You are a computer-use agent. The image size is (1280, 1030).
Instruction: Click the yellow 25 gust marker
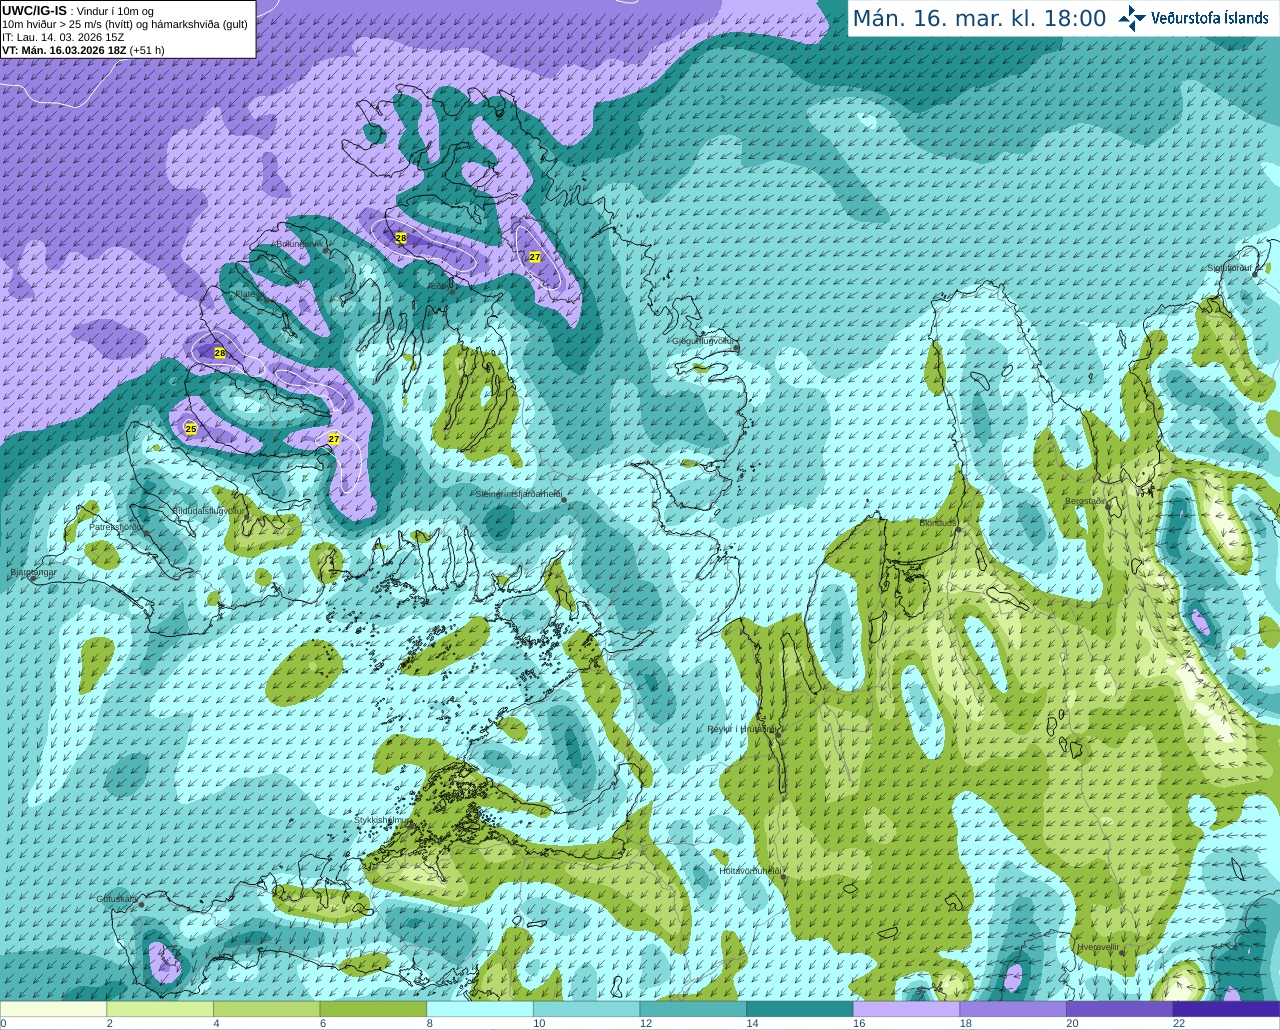(191, 429)
